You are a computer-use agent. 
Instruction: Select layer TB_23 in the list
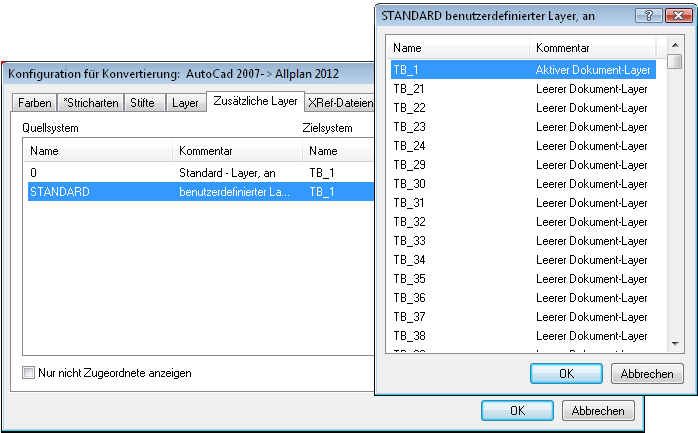coord(523,127)
